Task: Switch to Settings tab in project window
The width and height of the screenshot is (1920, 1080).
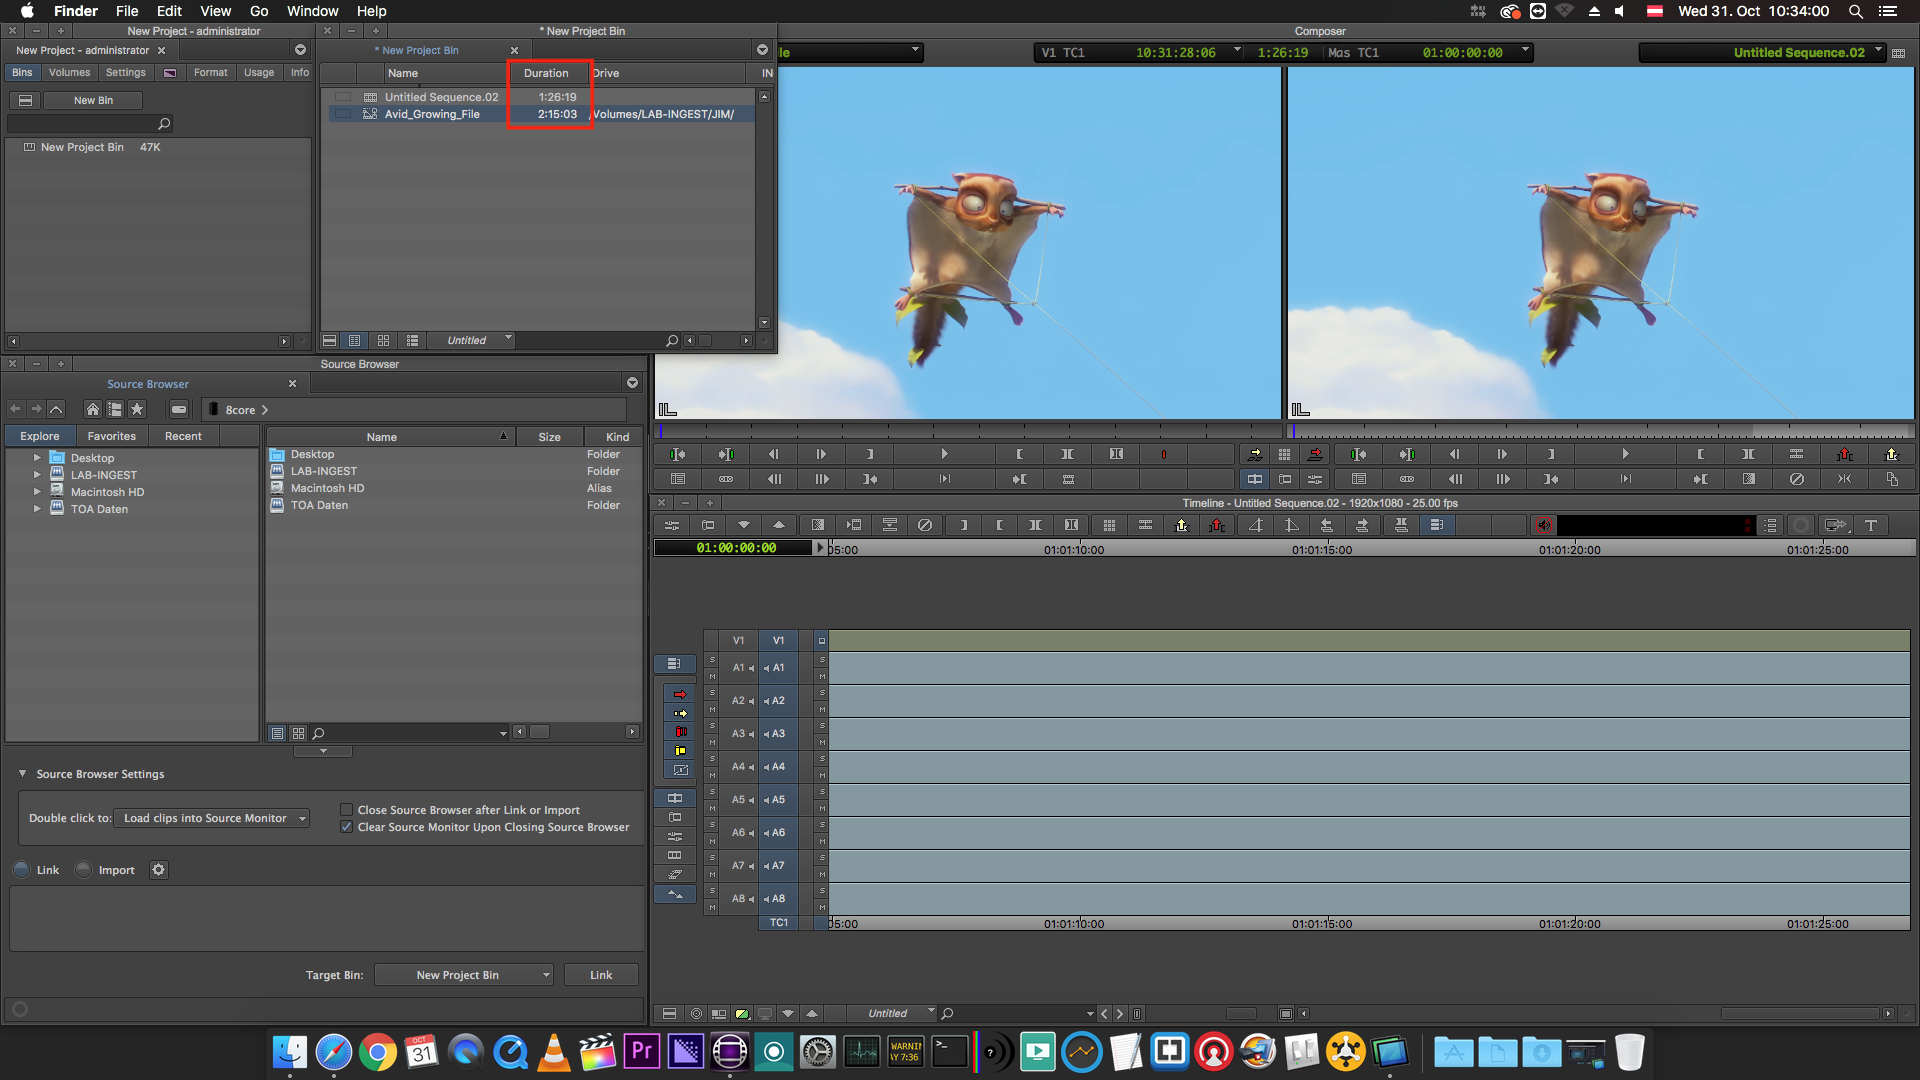Action: coord(125,73)
